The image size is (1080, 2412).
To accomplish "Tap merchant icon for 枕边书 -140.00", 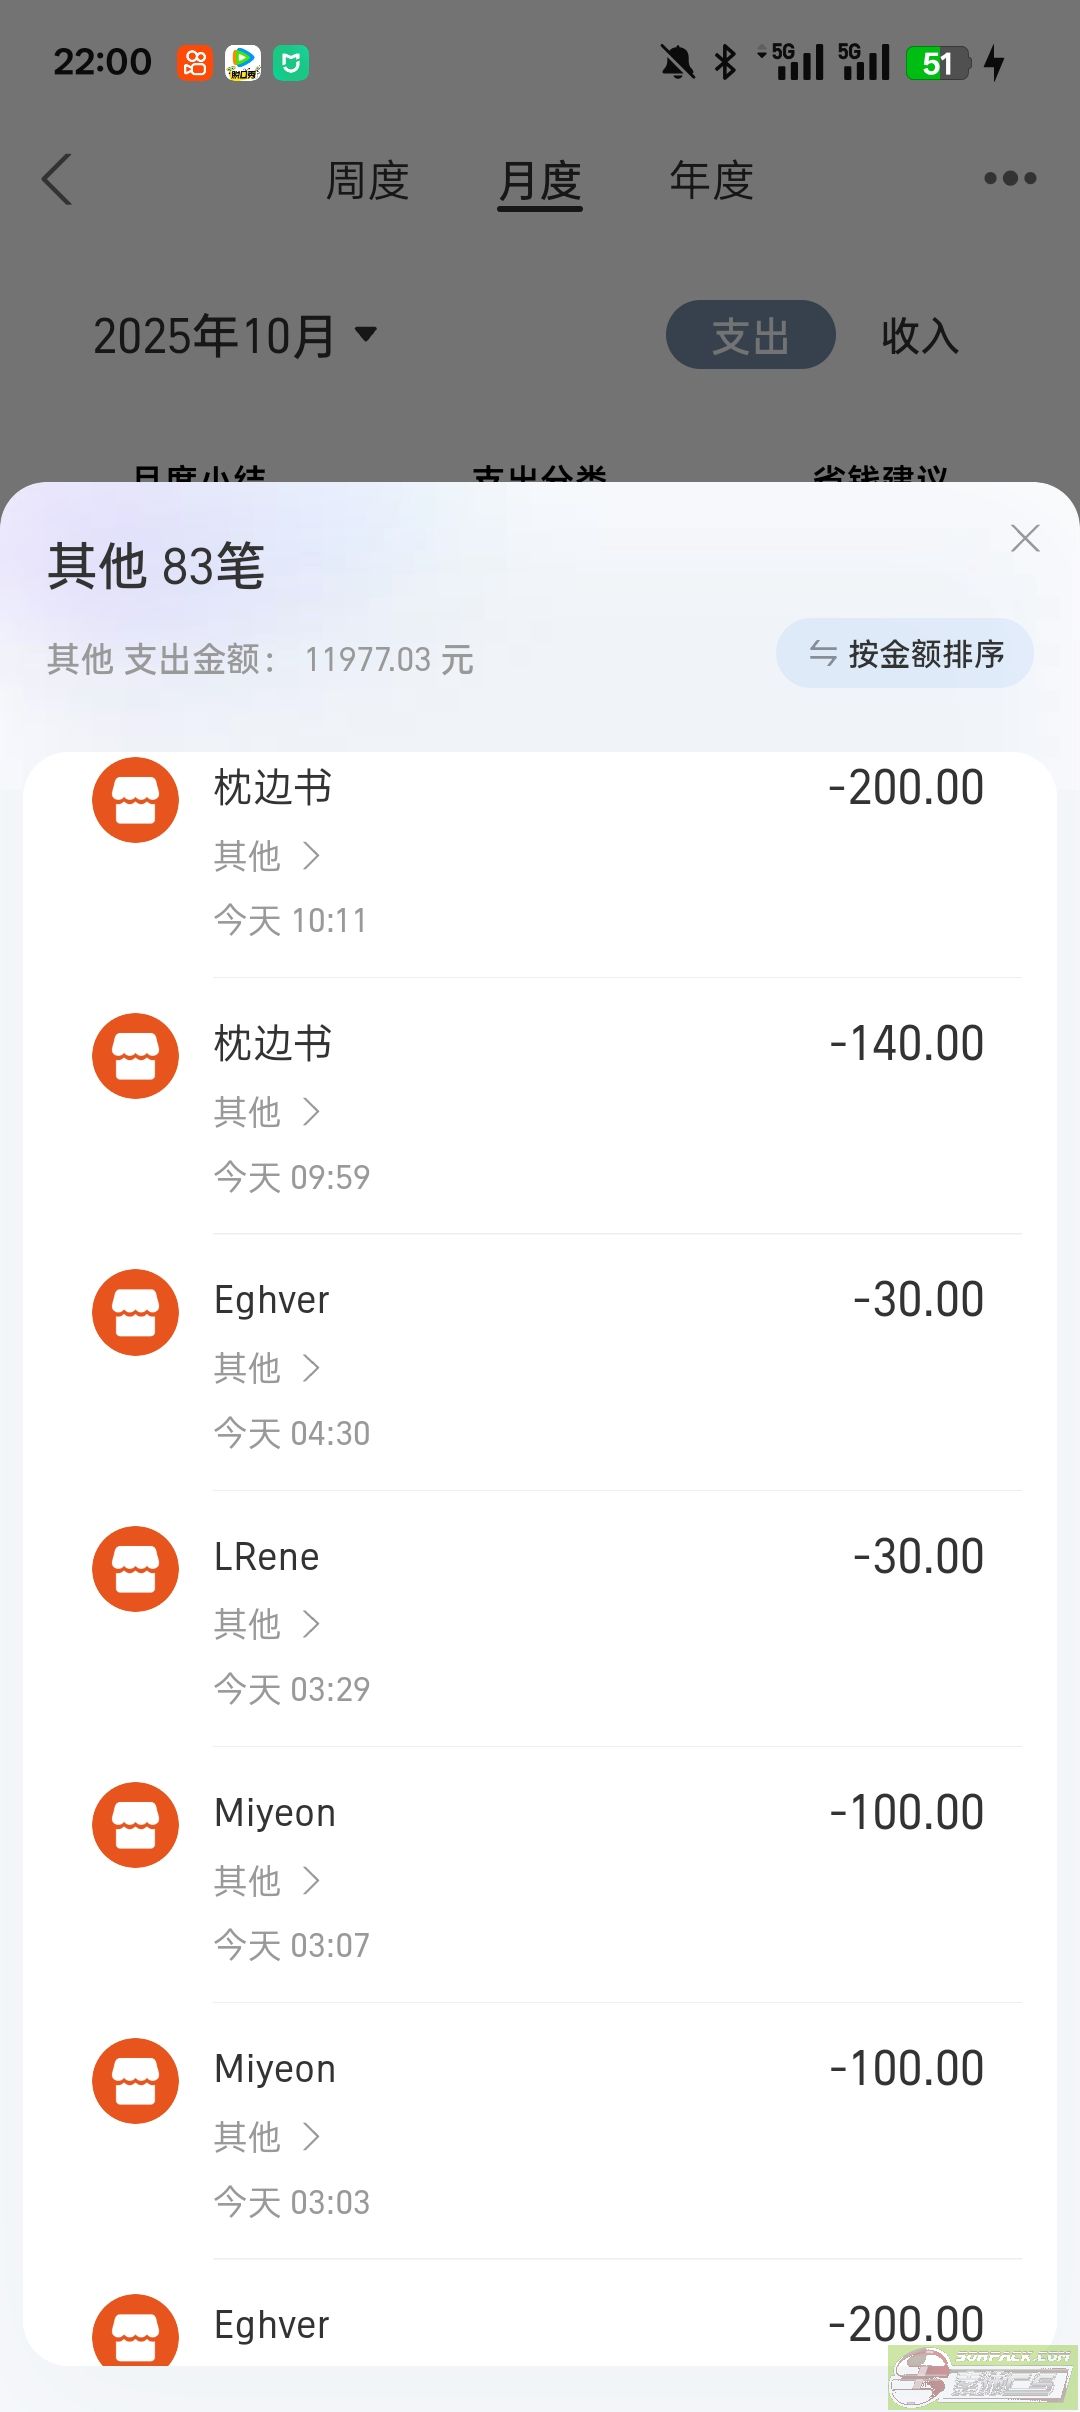I will coord(135,1056).
